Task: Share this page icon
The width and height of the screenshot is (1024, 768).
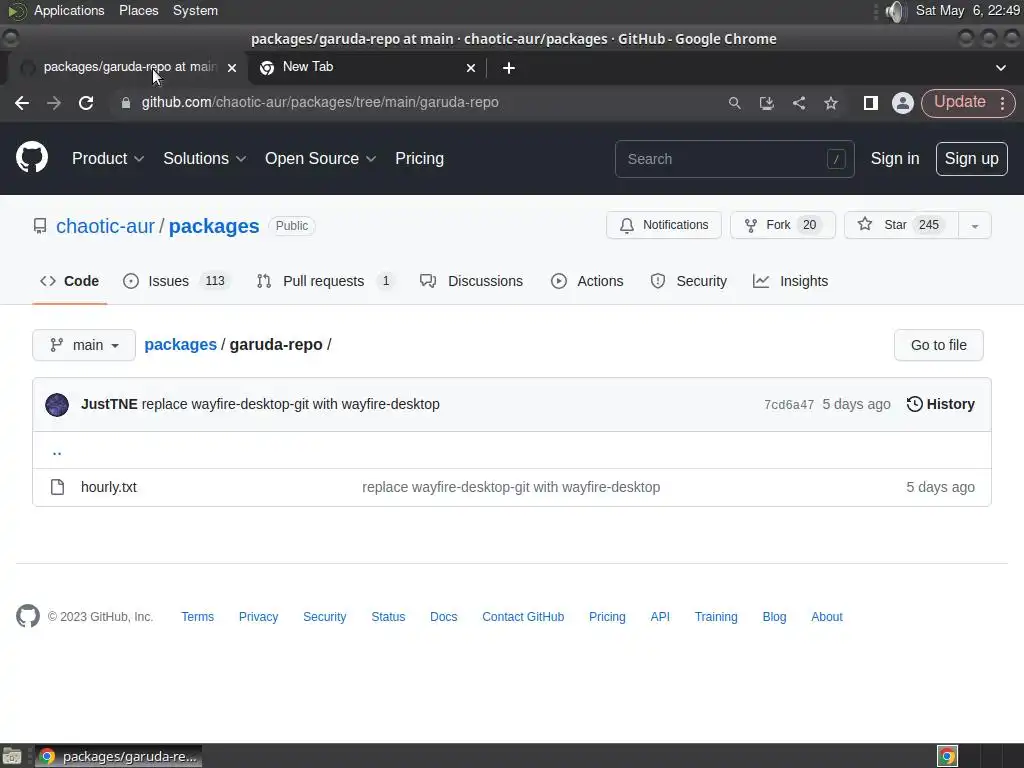Action: 799,103
